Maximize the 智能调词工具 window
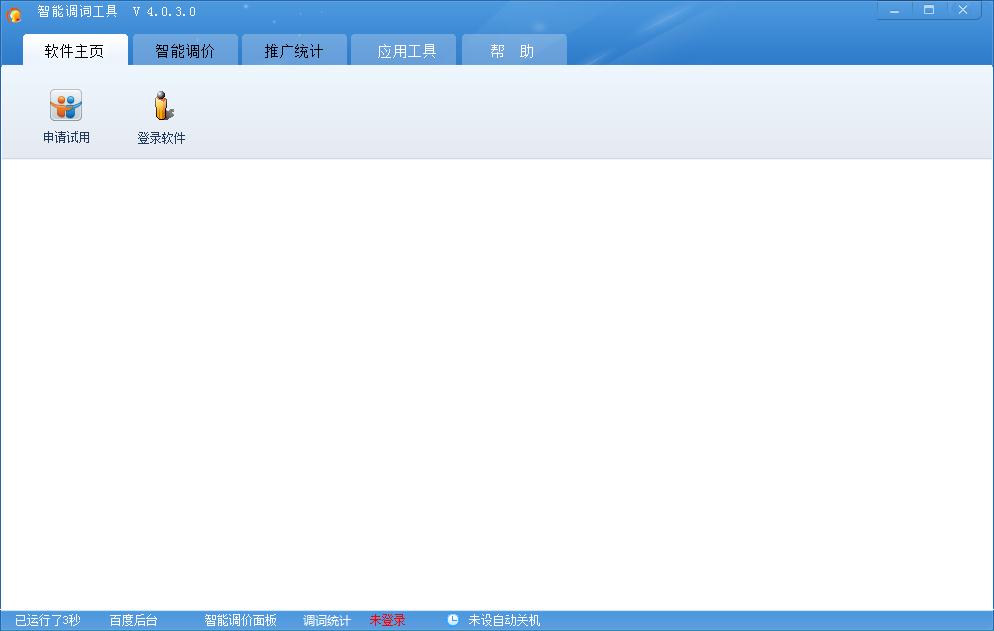The image size is (994, 631). 928,9
